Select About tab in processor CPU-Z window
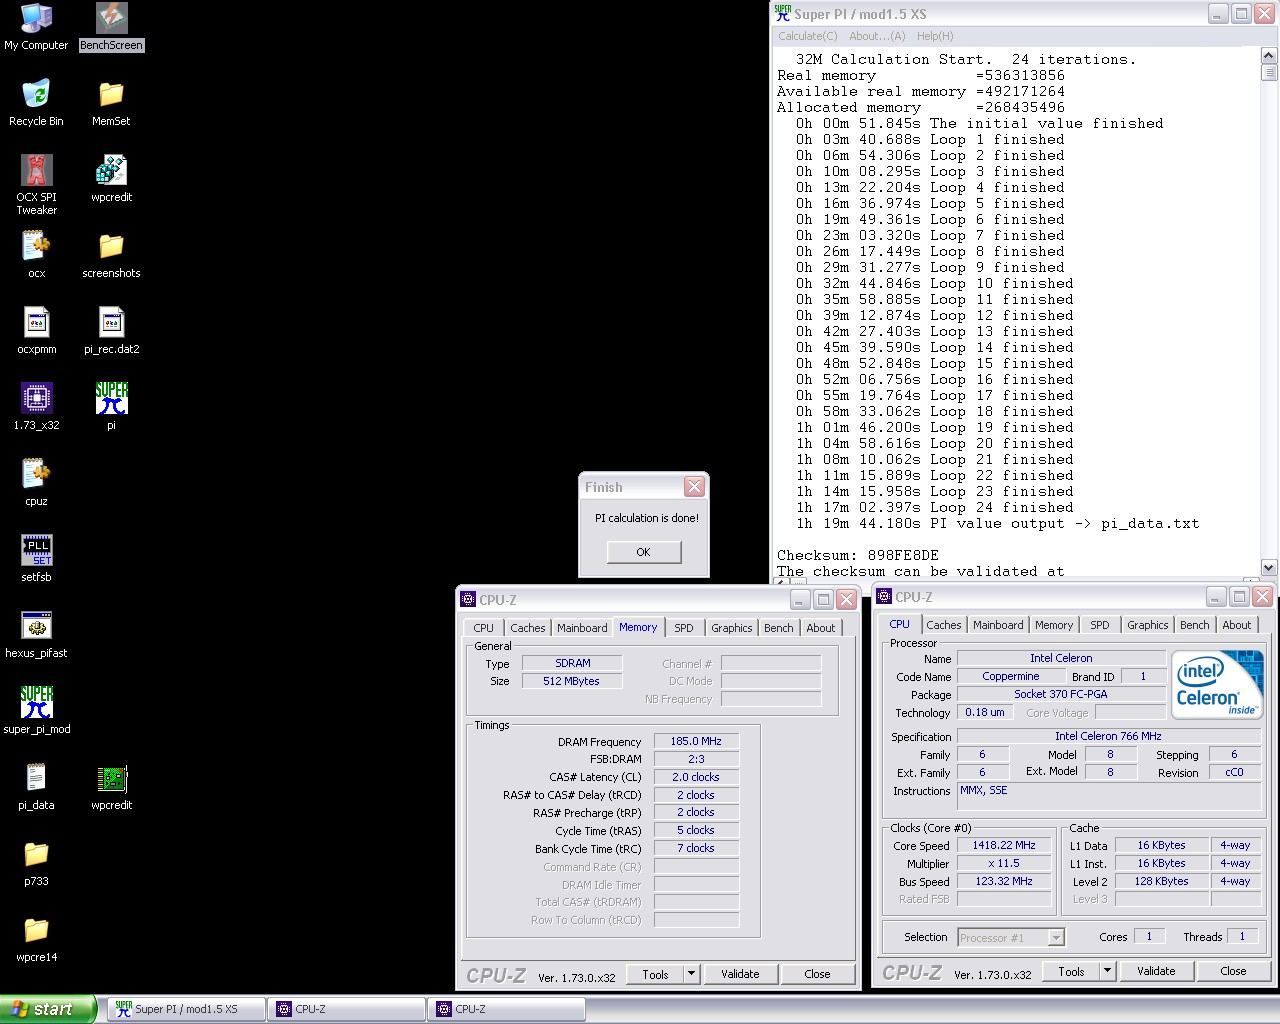The width and height of the screenshot is (1280, 1024). click(1237, 625)
